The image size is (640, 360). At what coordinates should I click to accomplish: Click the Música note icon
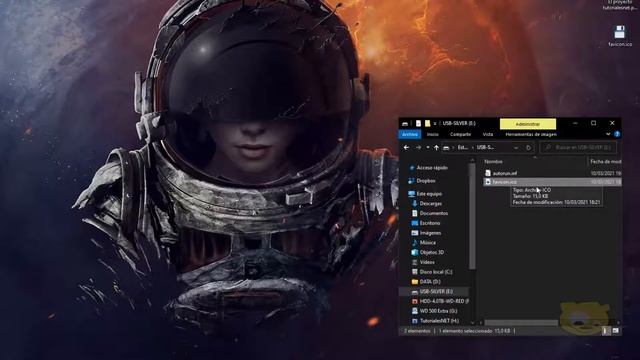(x=415, y=242)
